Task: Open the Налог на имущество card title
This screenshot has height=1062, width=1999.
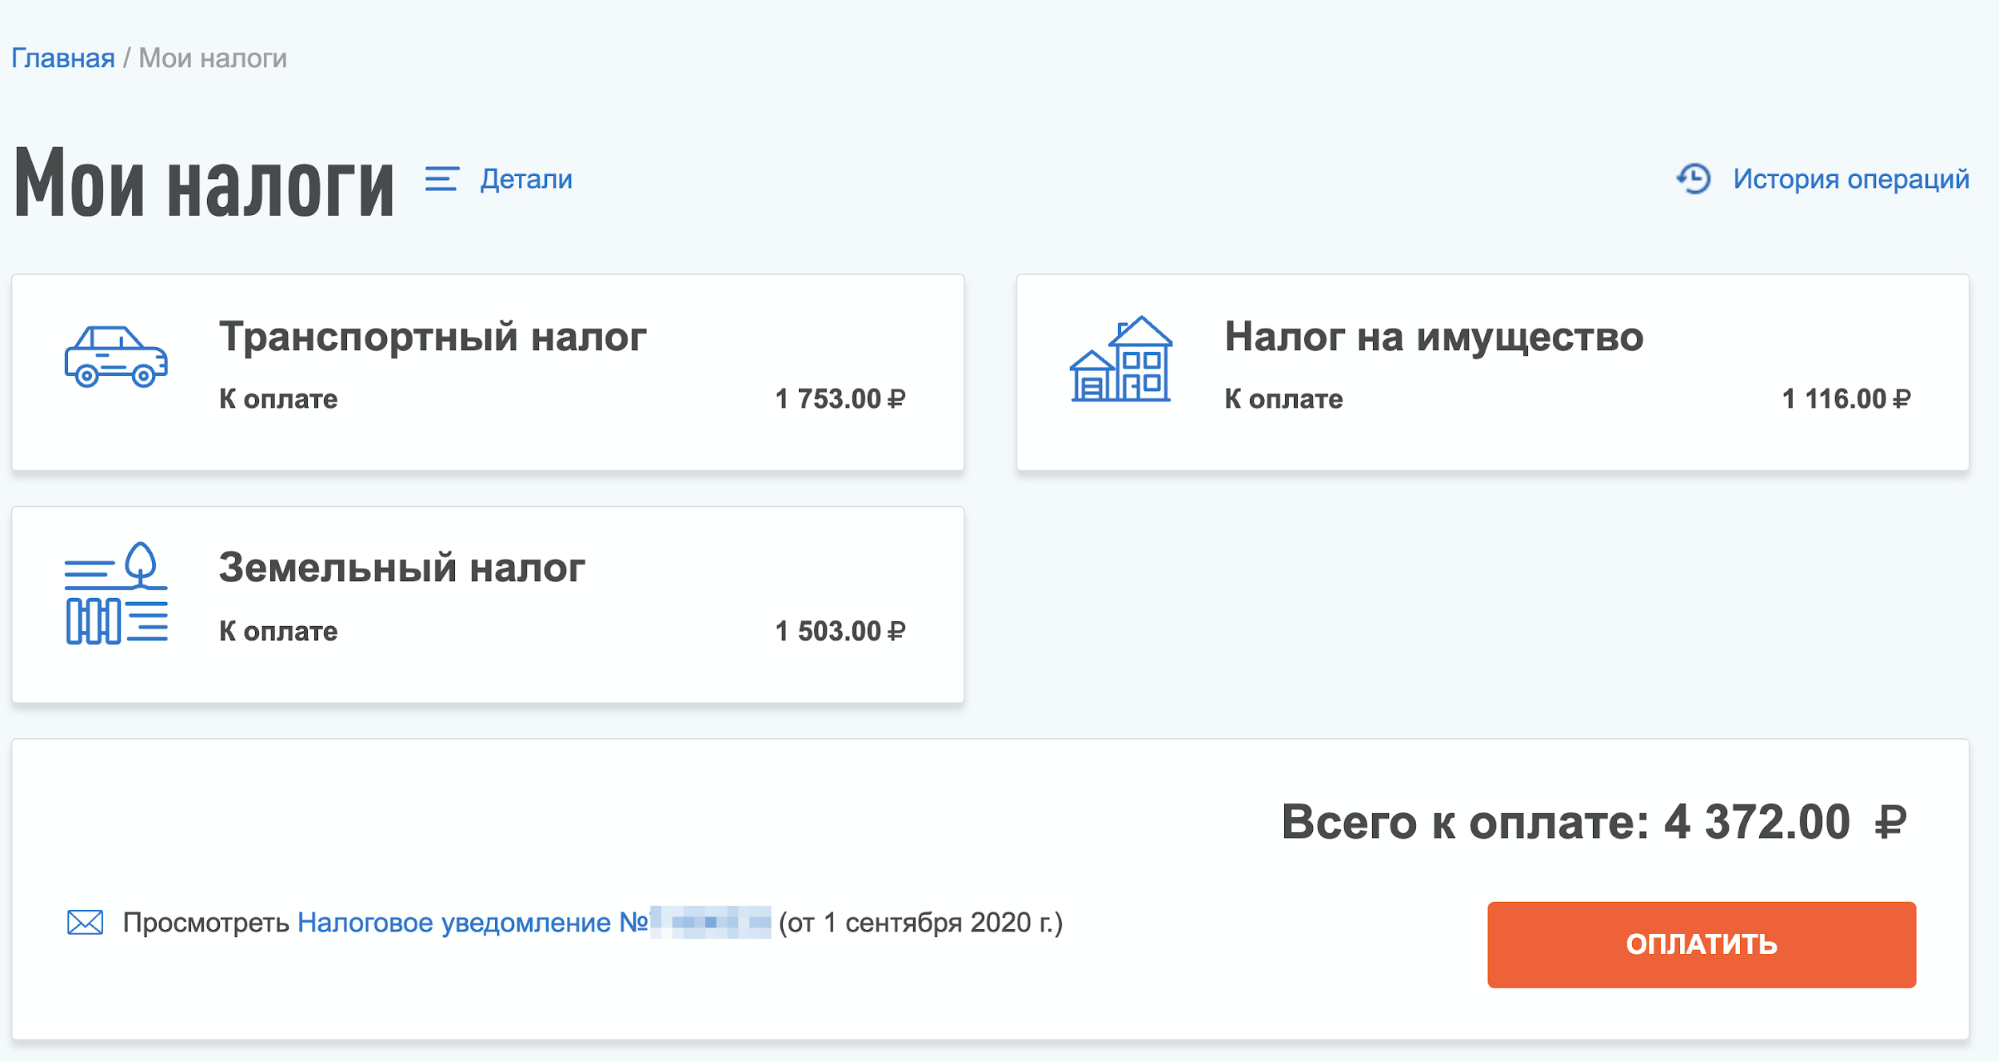Action: (1434, 337)
